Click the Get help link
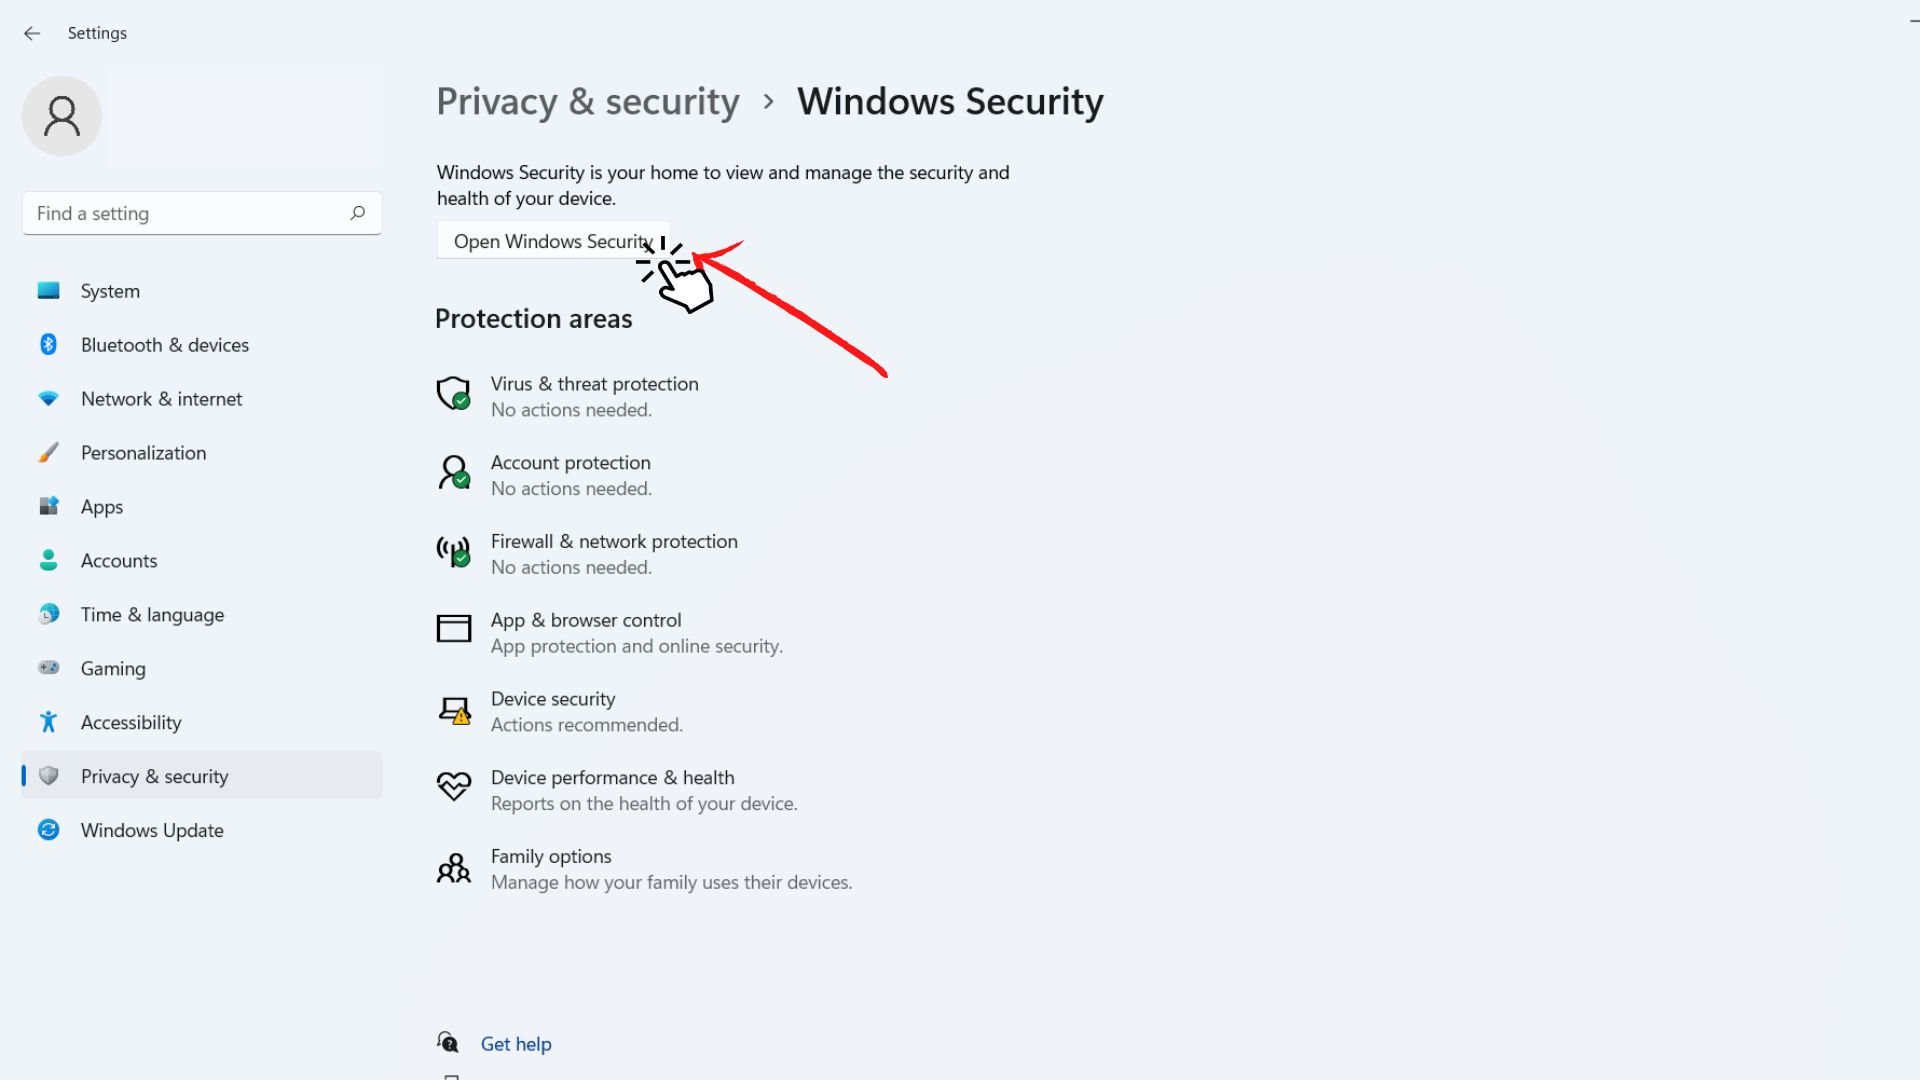This screenshot has height=1080, width=1920. (516, 1044)
